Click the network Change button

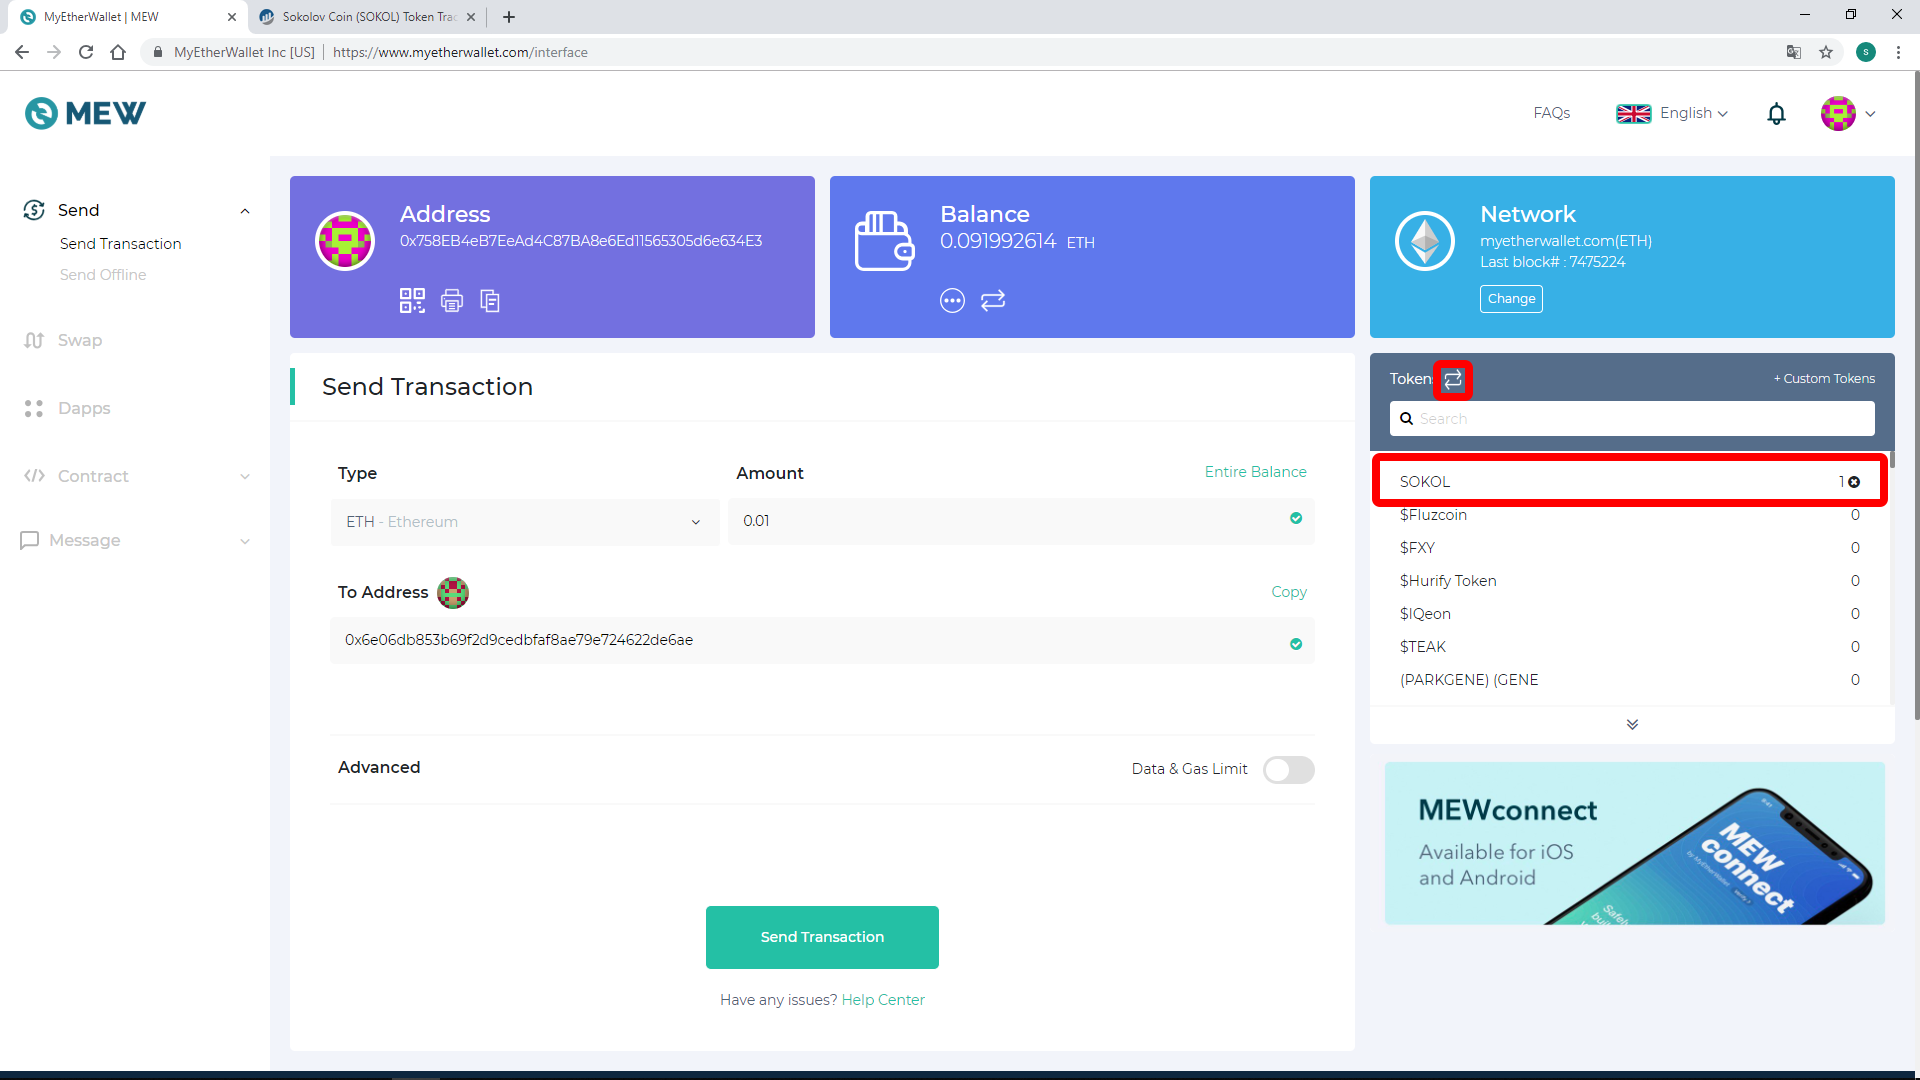pos(1511,299)
